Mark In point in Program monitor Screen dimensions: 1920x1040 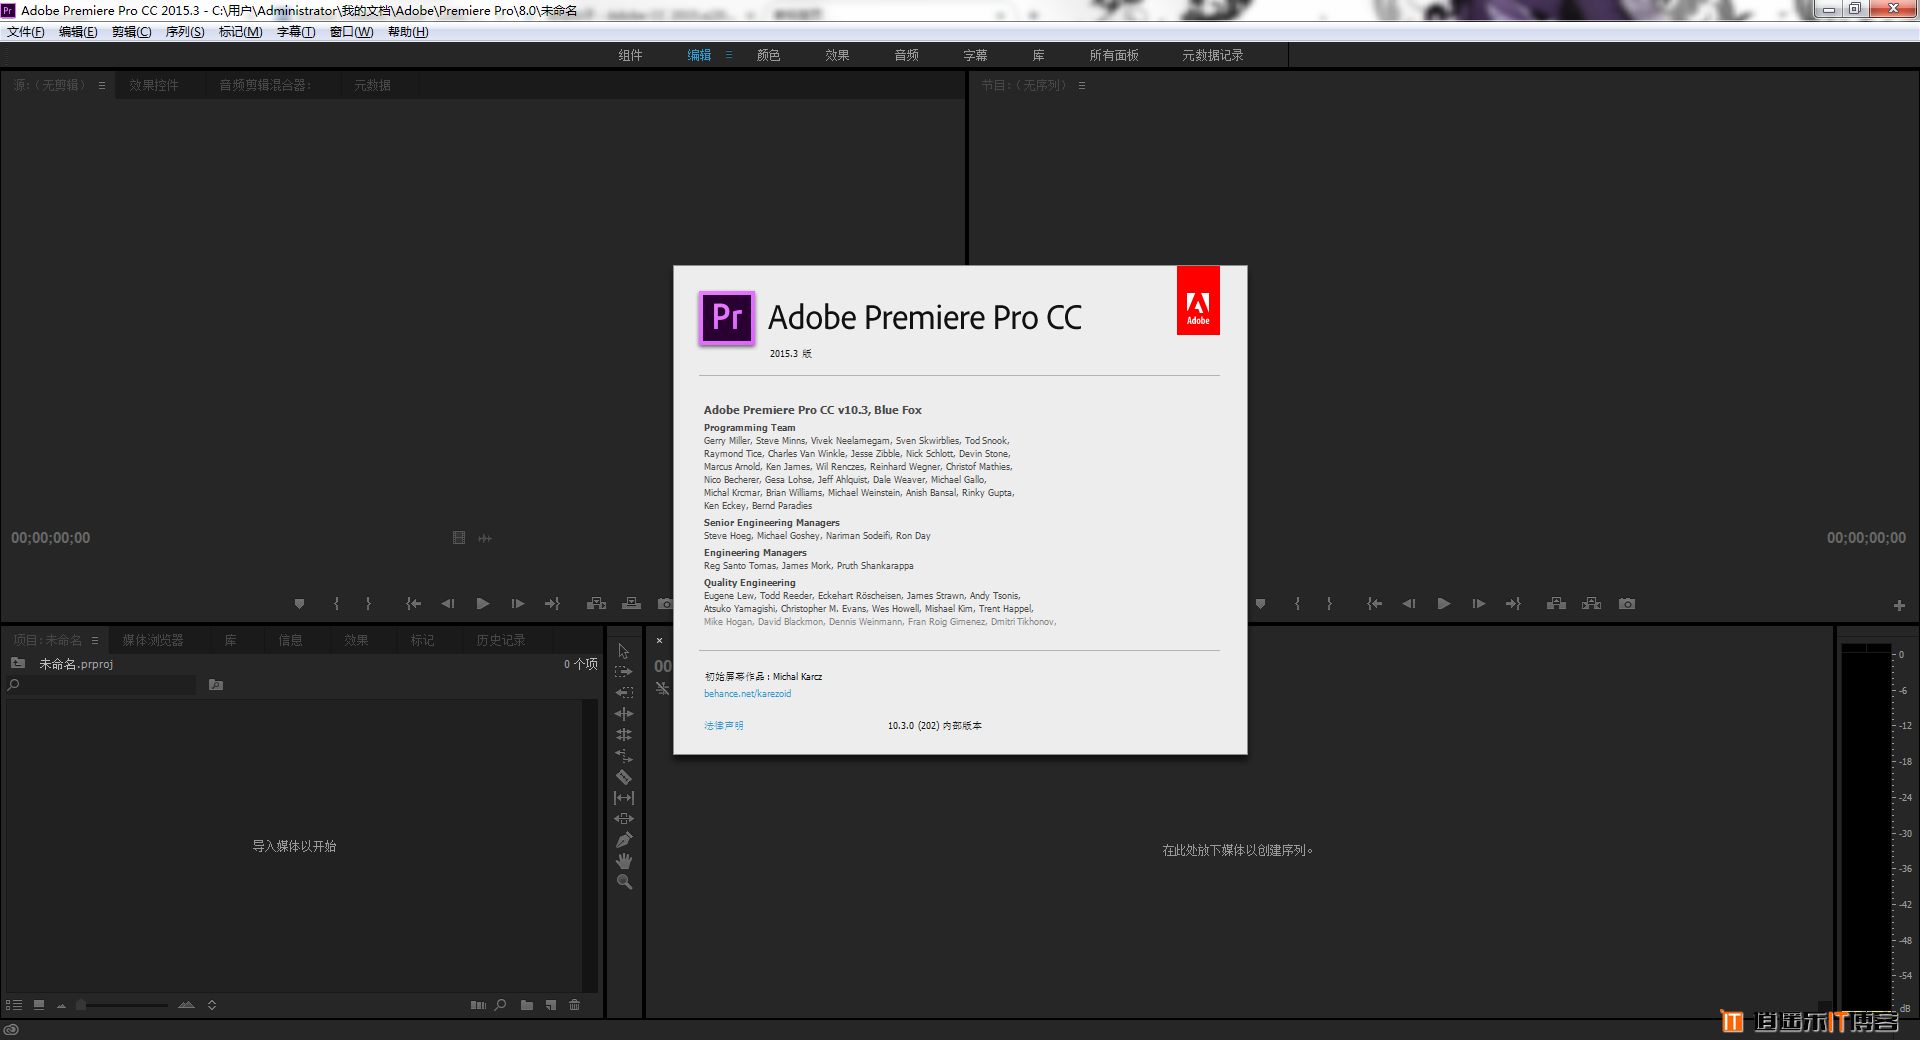(1297, 604)
